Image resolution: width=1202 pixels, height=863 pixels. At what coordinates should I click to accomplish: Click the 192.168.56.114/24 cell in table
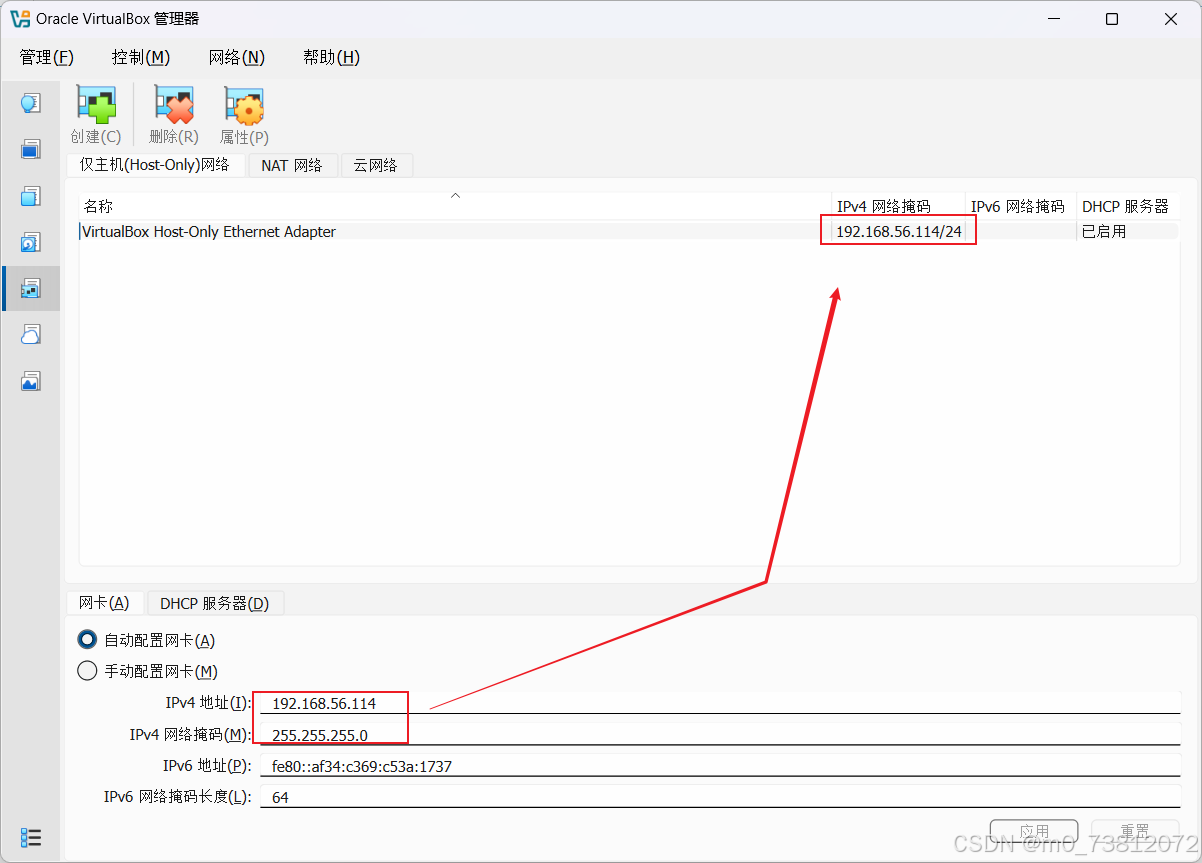pos(898,231)
